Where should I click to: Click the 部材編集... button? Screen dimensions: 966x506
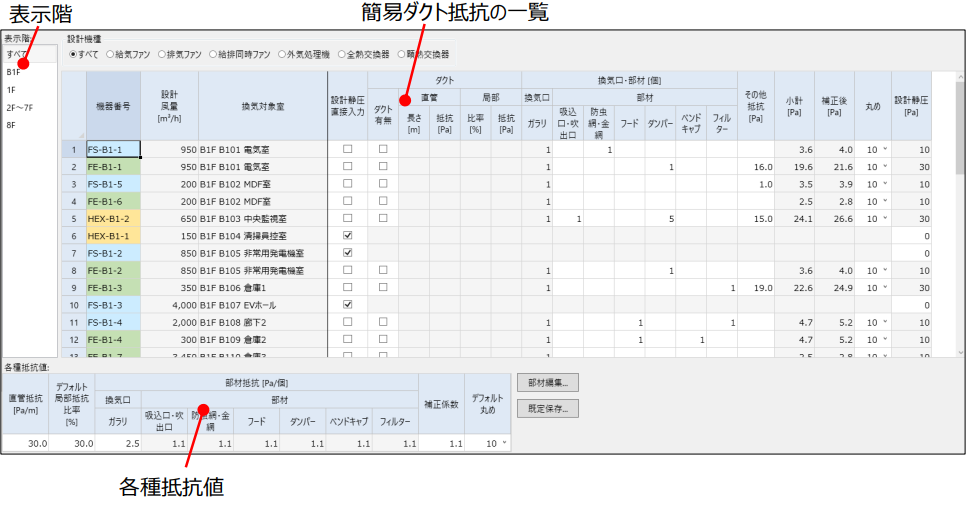tap(548, 382)
